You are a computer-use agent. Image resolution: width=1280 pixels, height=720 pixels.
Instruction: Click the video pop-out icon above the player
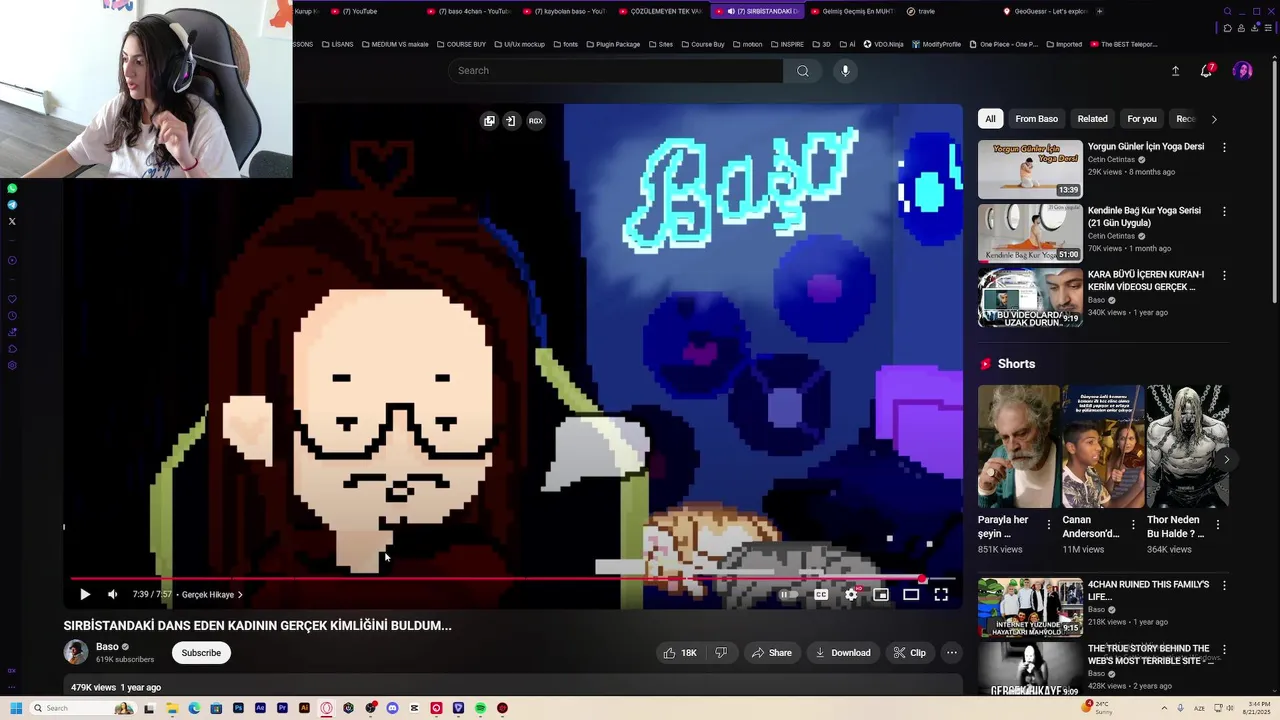click(489, 121)
